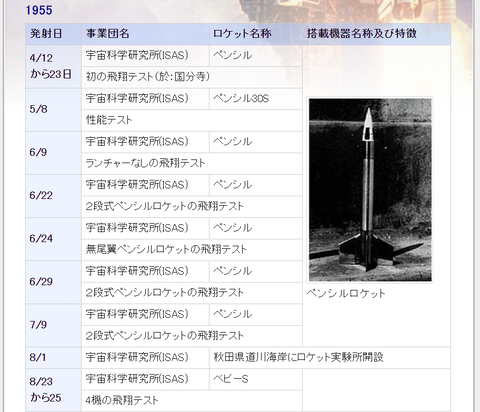
Task: Select ISAS agency cell in 6/29 row
Action: [145, 271]
